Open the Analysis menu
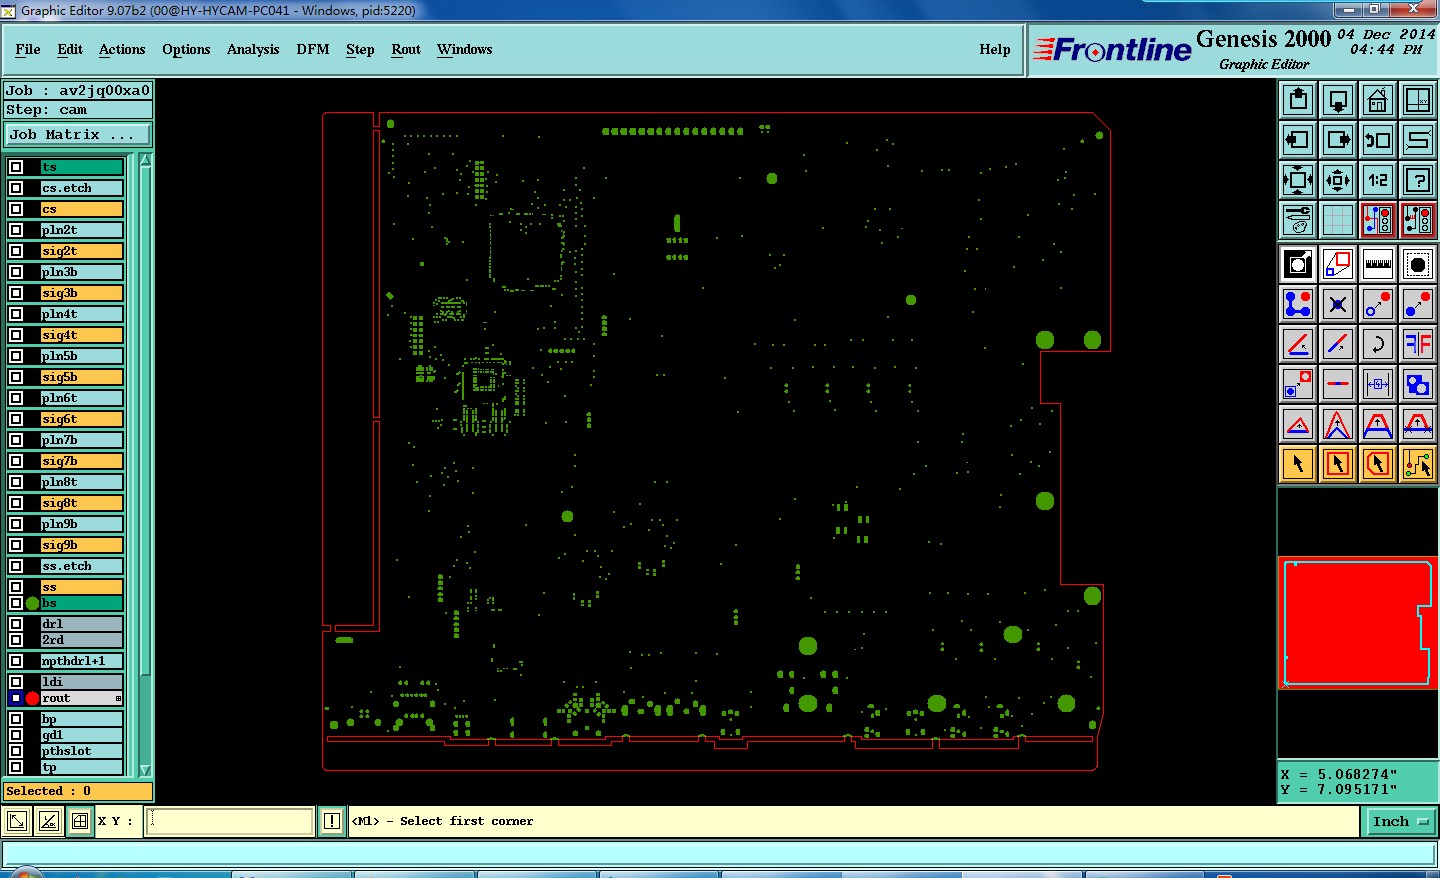This screenshot has height=878, width=1440. coord(253,49)
